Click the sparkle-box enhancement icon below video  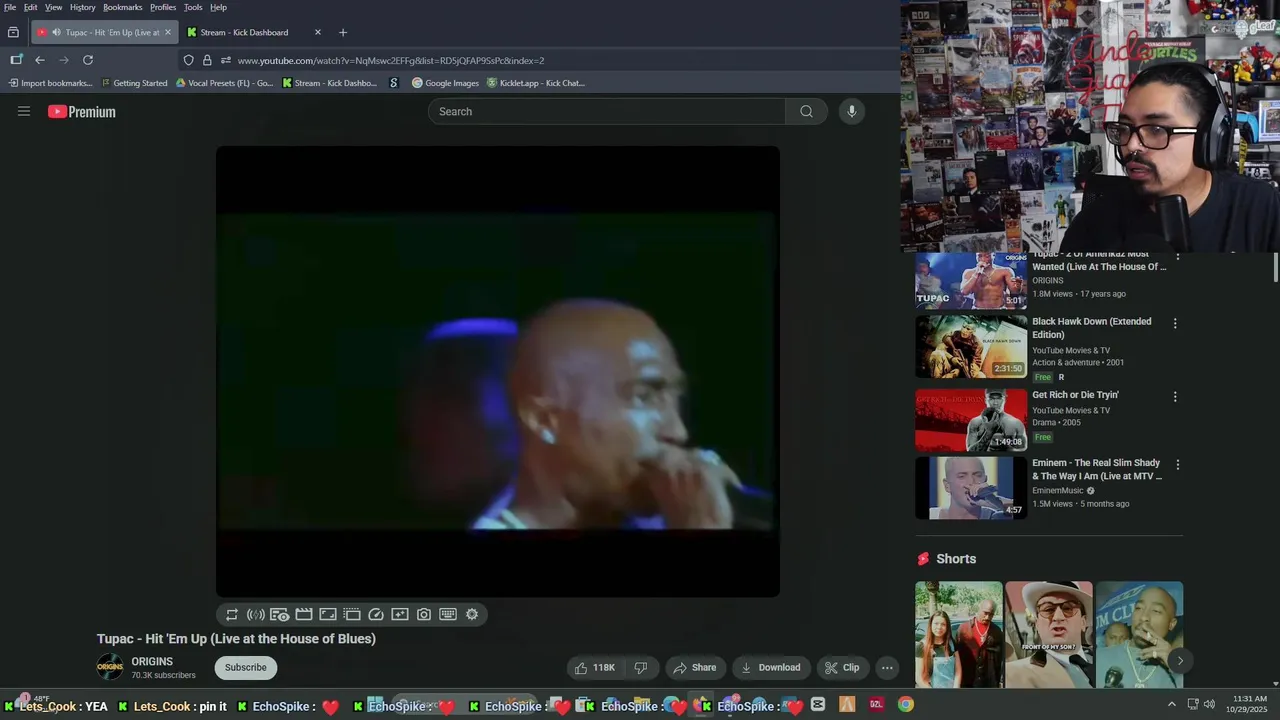click(400, 615)
